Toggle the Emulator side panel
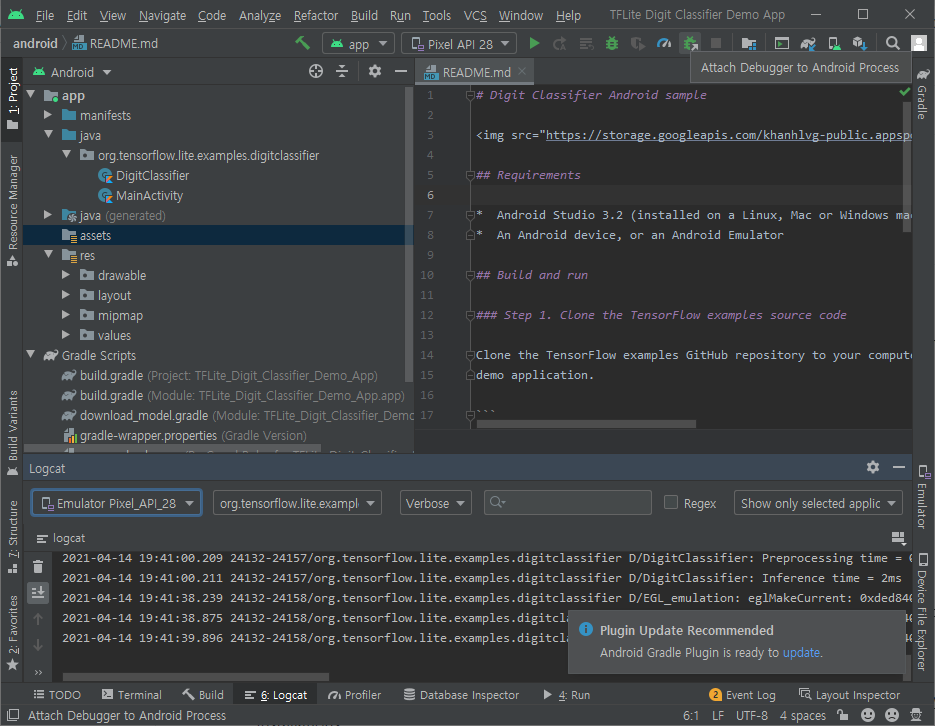 (923, 497)
